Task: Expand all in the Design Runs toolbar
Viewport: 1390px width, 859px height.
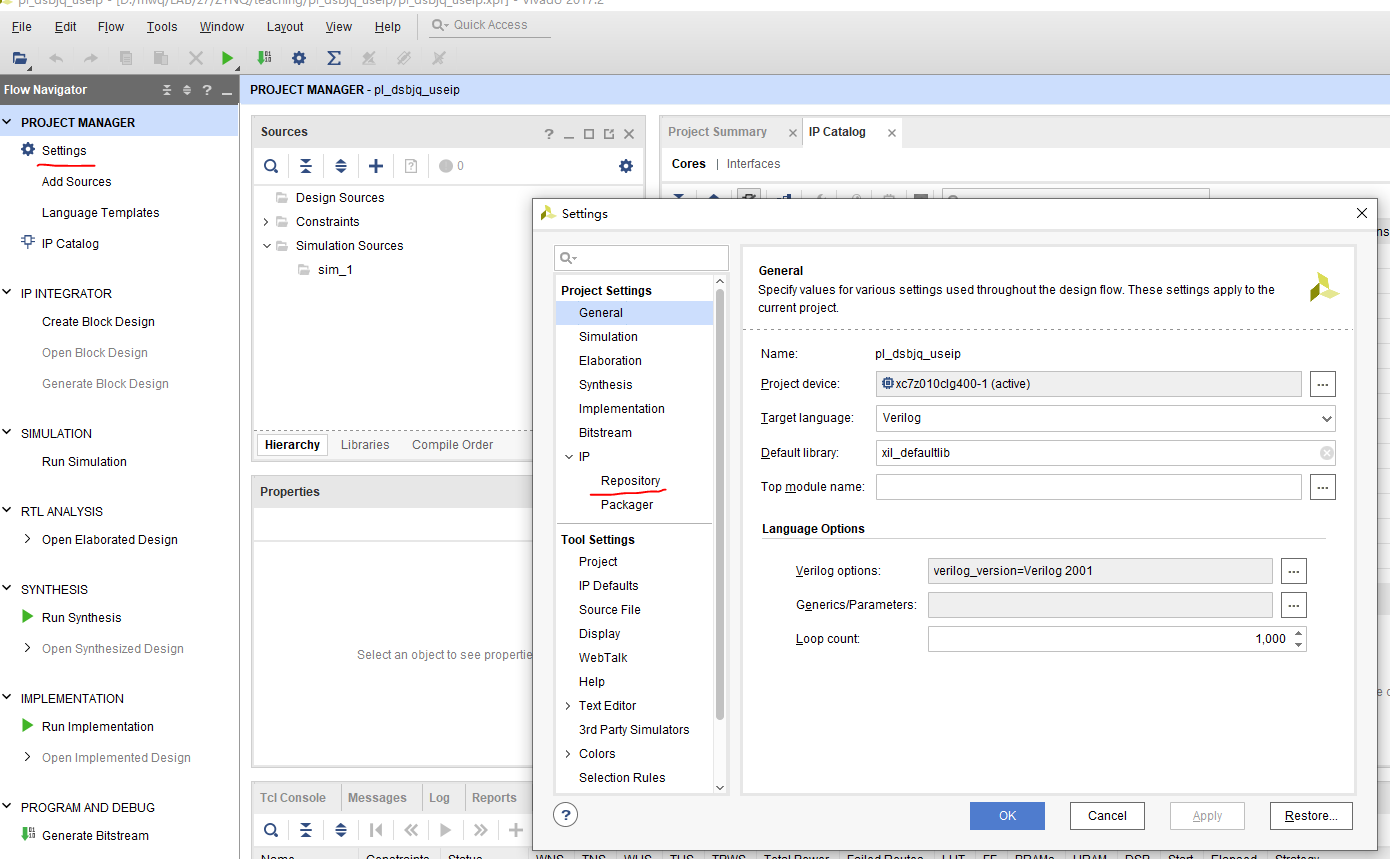Action: click(341, 830)
